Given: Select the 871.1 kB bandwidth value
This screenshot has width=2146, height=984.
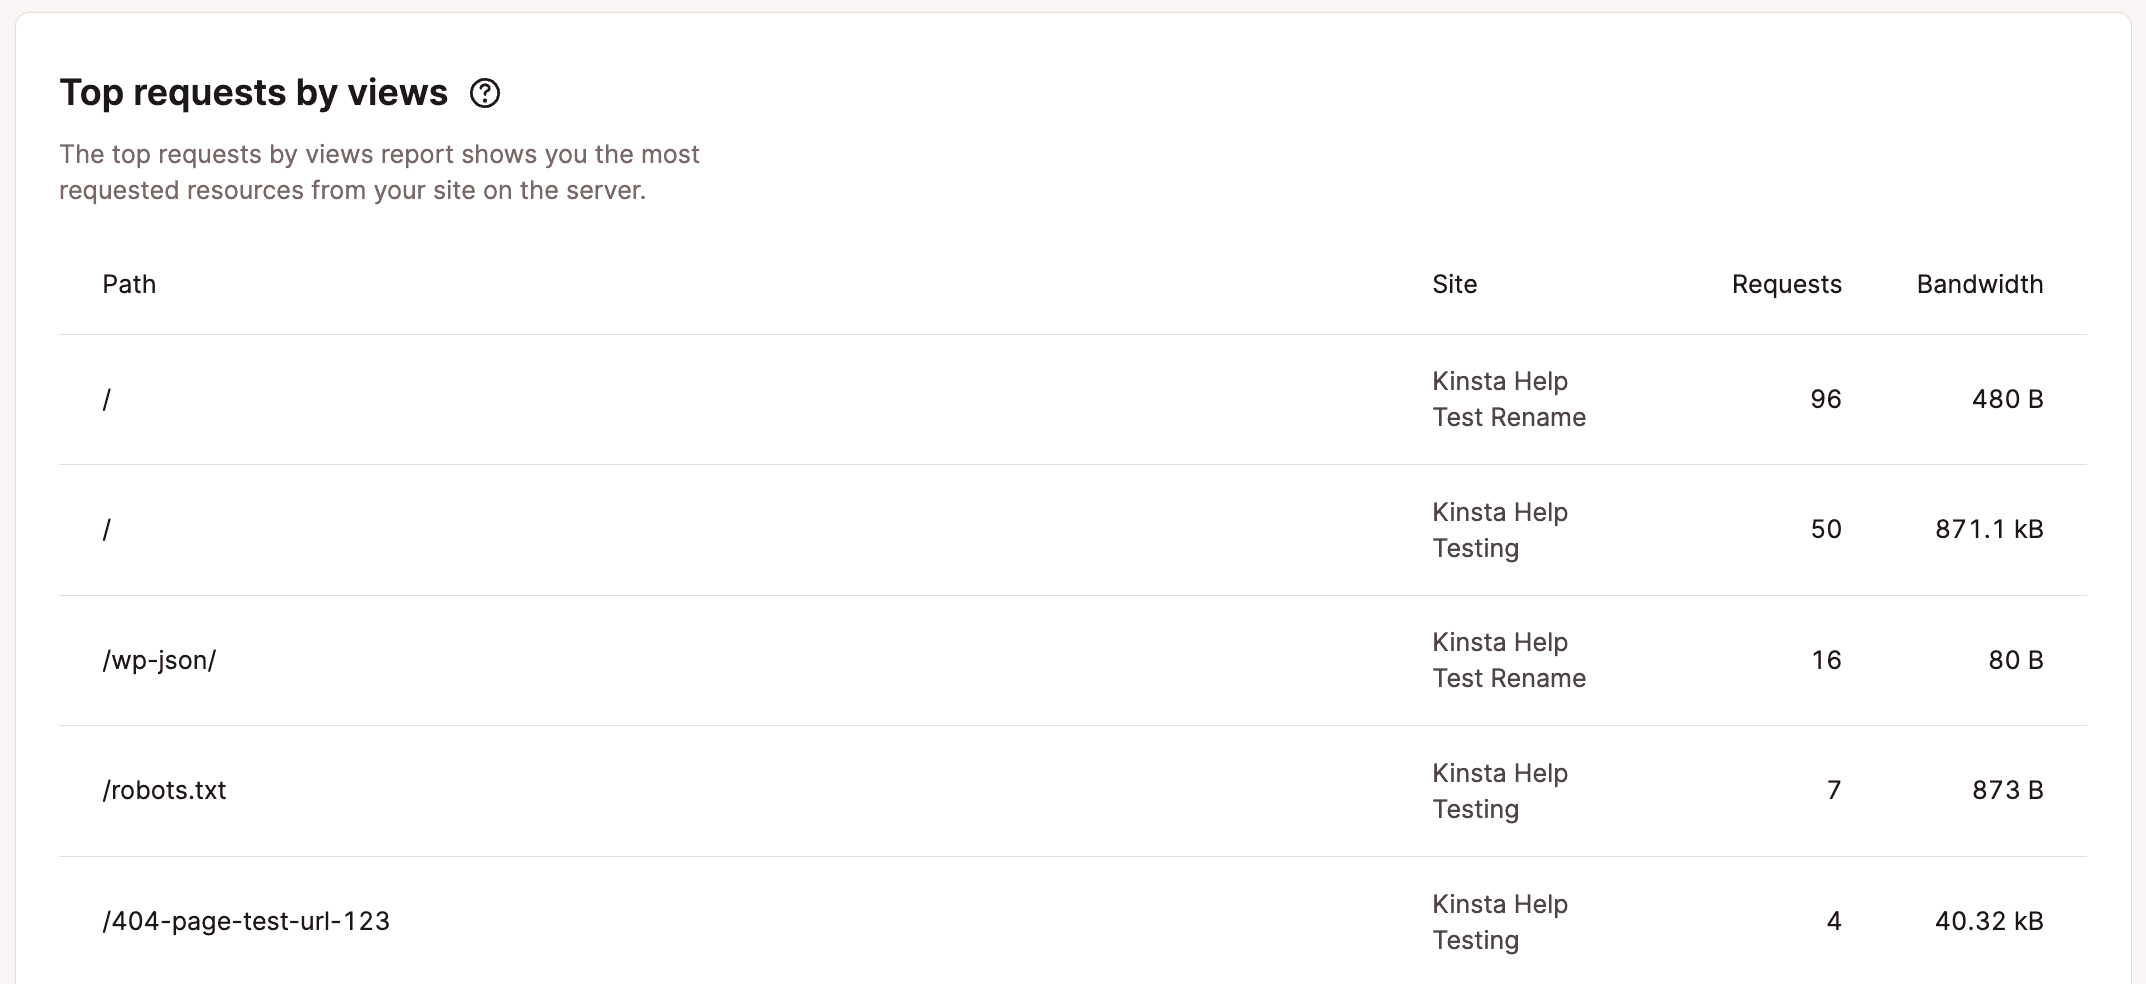Looking at the screenshot, I should [1989, 529].
